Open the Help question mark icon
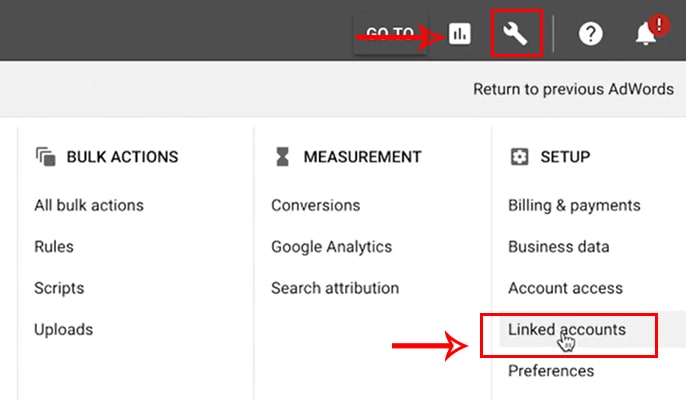Viewport: 686px width, 400px height. pyautogui.click(x=591, y=34)
